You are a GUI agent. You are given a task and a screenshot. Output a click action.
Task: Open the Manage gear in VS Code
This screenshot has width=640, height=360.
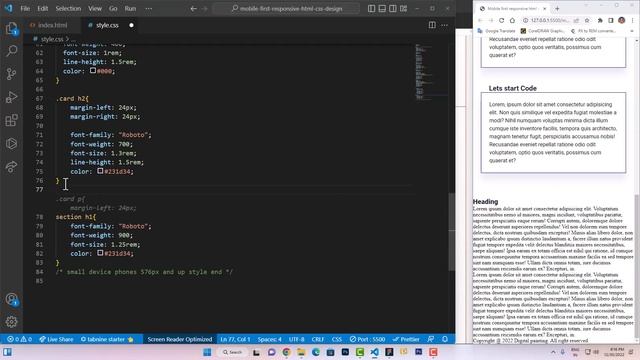11,322
